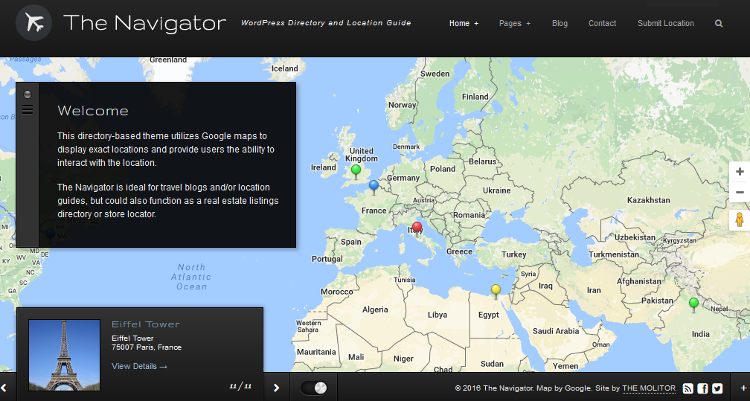Open the Blog menu item
Viewport: 750px width, 401px height.
[560, 23]
